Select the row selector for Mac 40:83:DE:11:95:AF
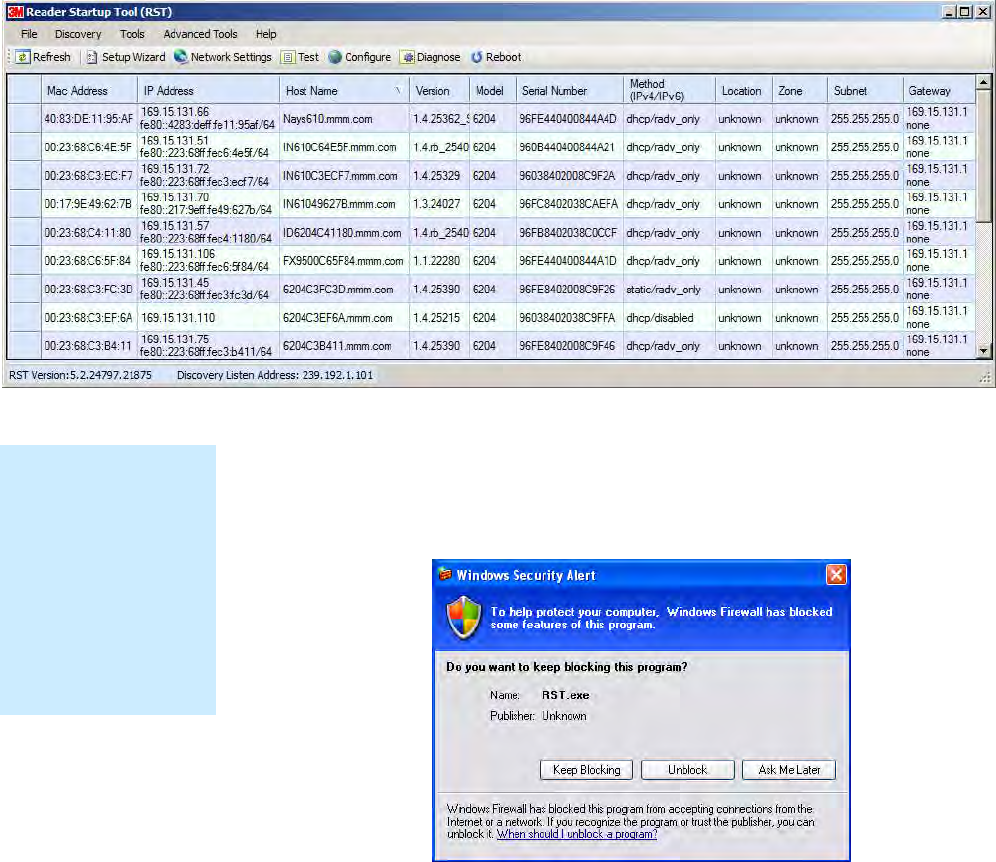Screen dimensions: 996x862 tap(24, 119)
